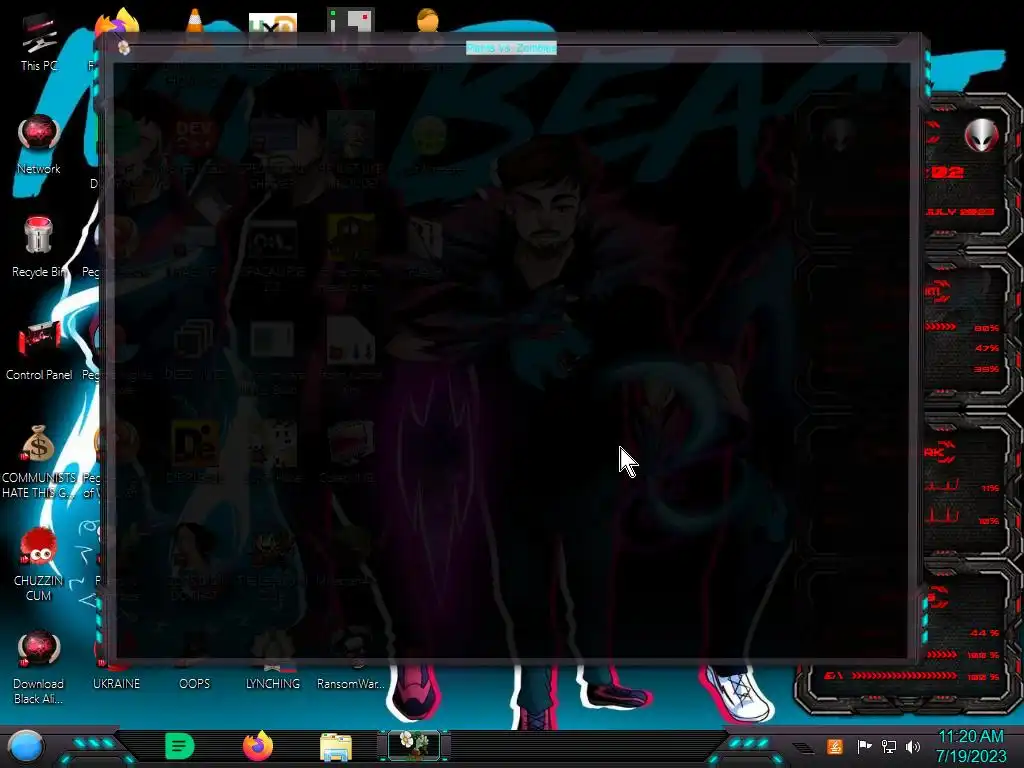Viewport: 1024px width, 768px height.
Task: Click the Recycle Bin desktop icon
Action: 39,247
